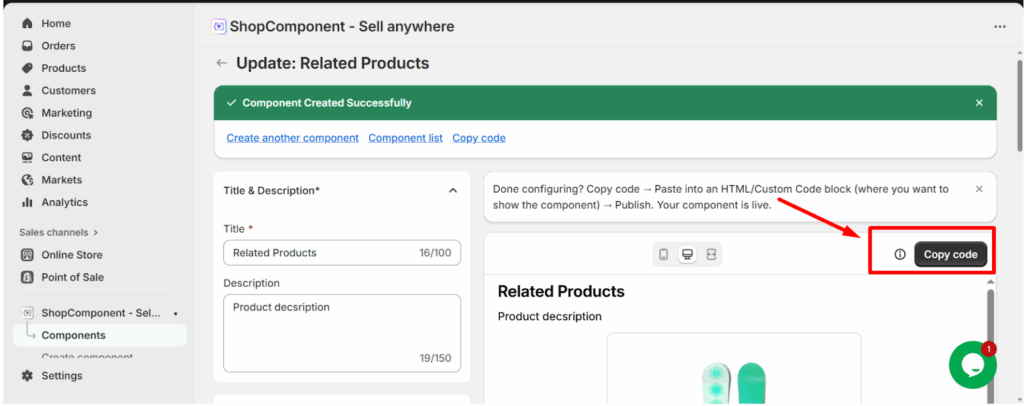Switch preview to desktop view

click(687, 255)
